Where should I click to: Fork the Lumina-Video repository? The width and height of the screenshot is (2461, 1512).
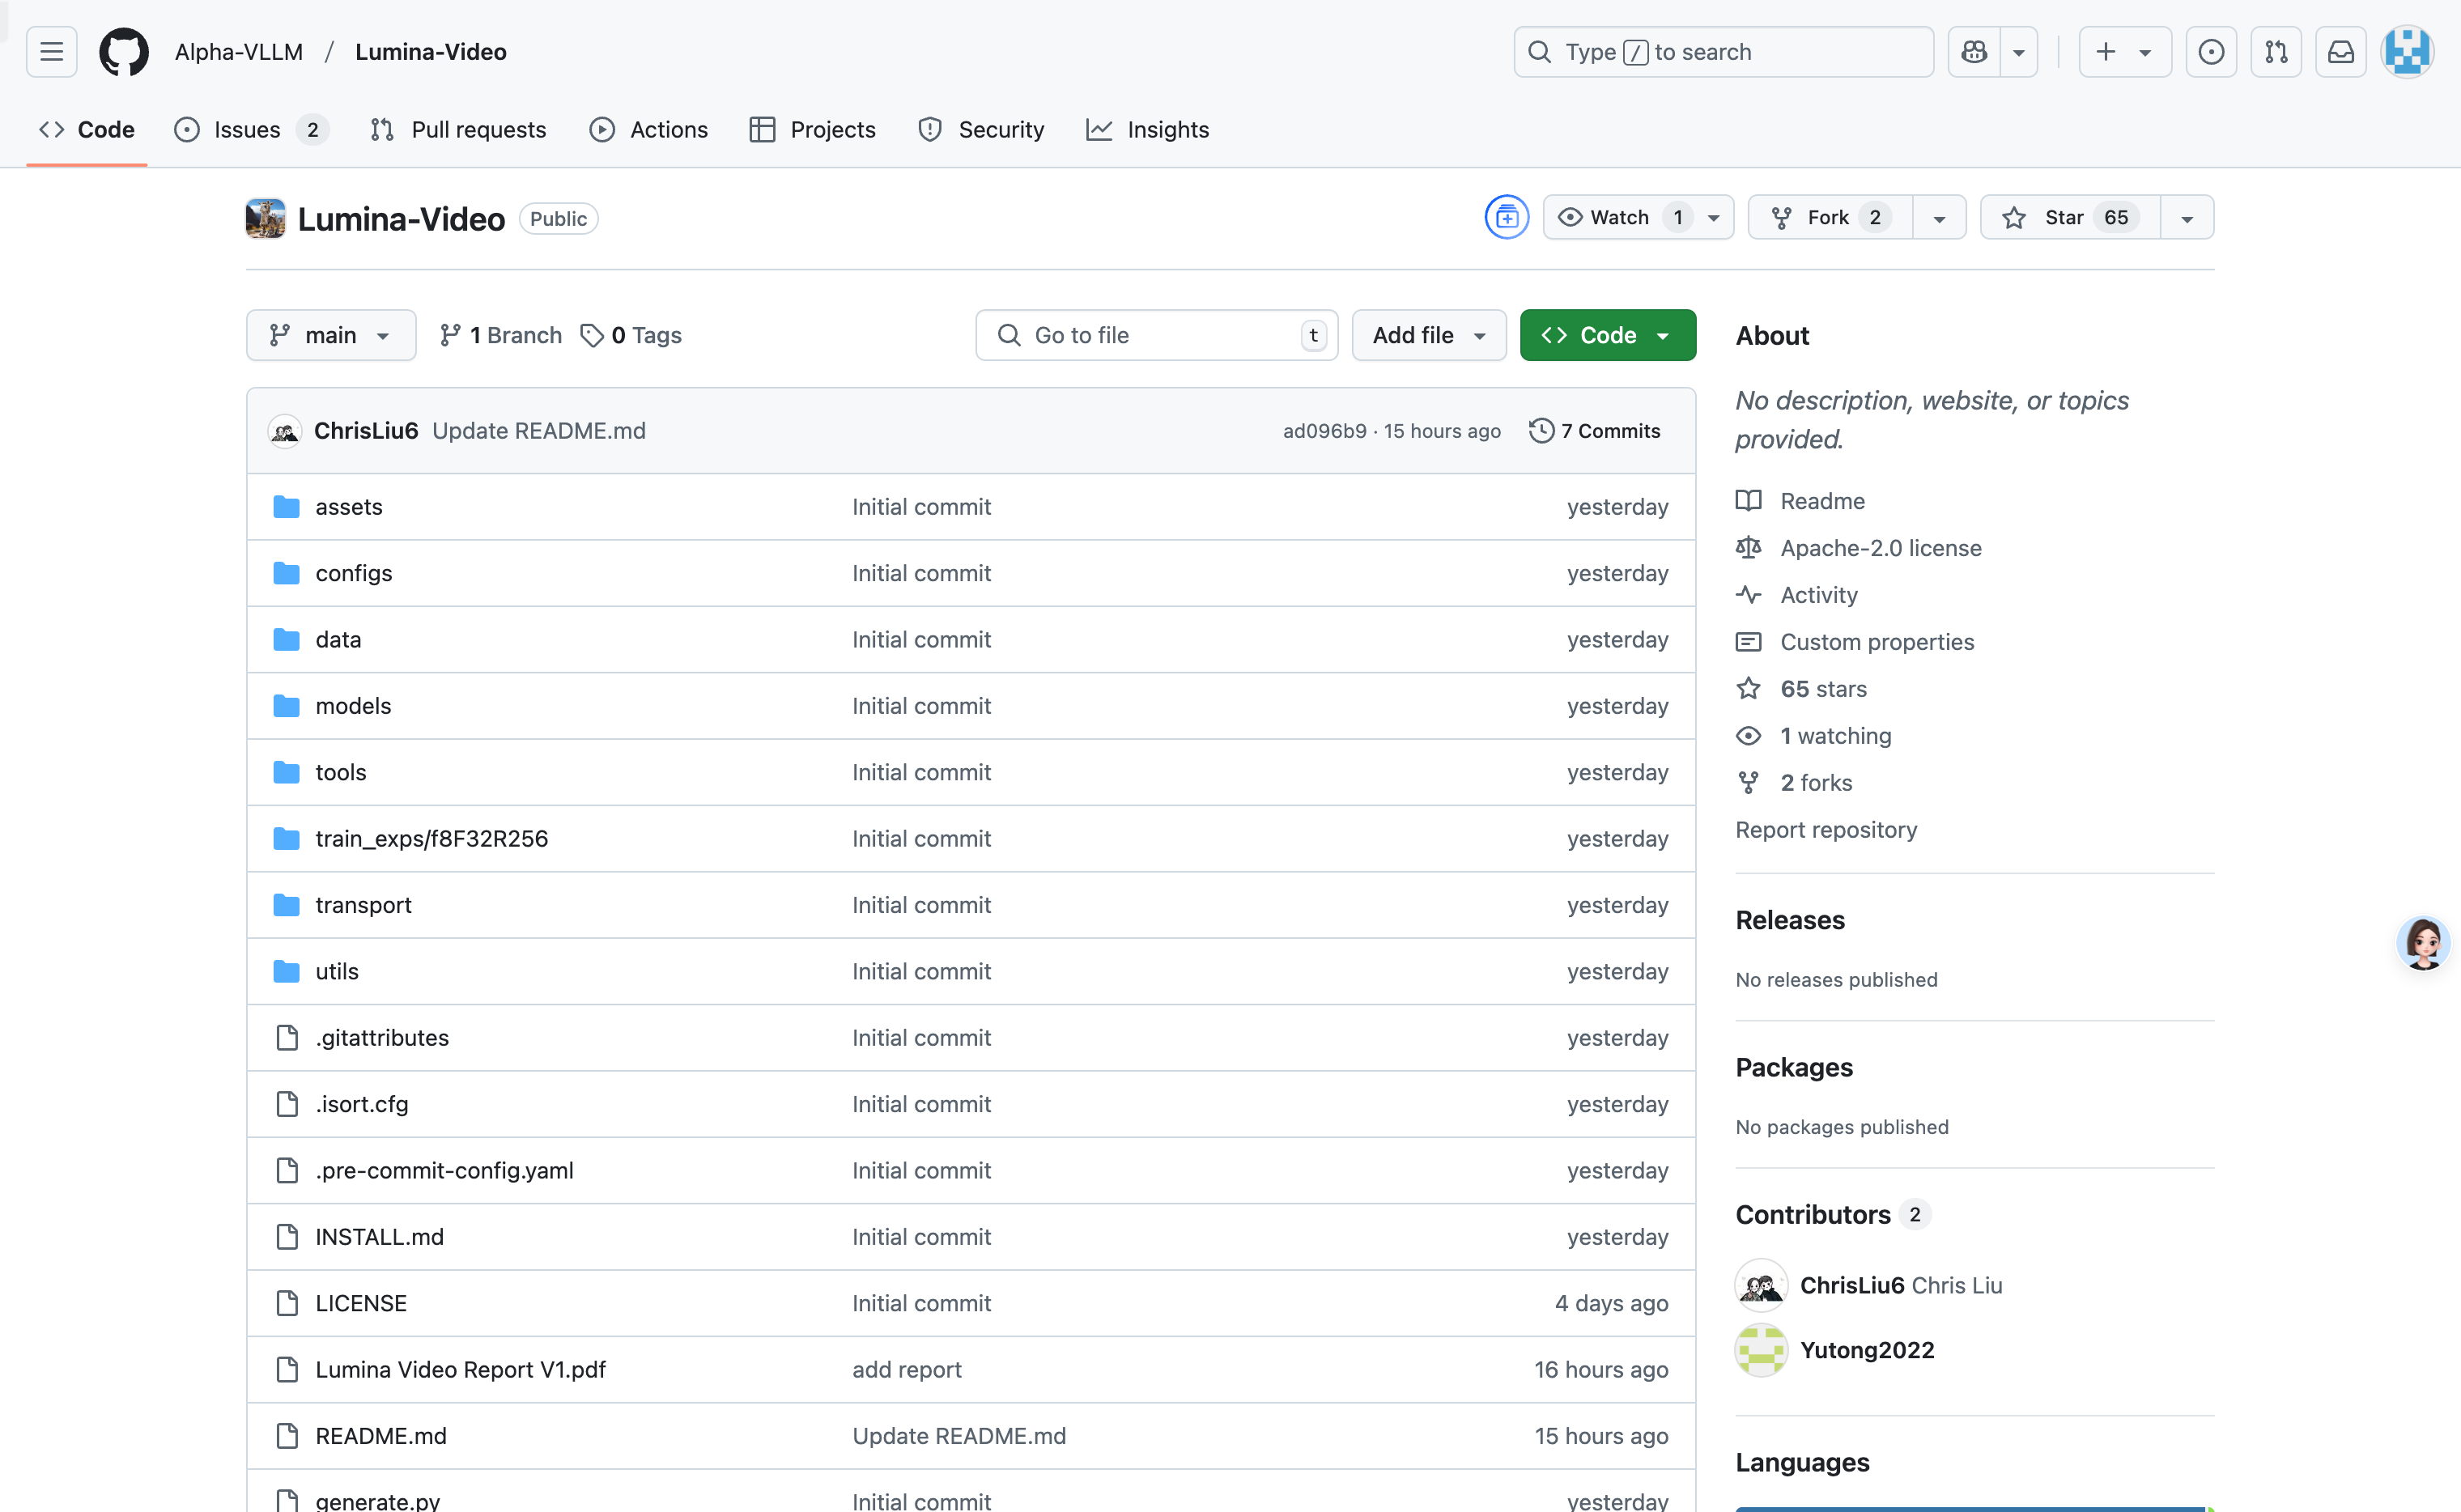[x=1830, y=218]
